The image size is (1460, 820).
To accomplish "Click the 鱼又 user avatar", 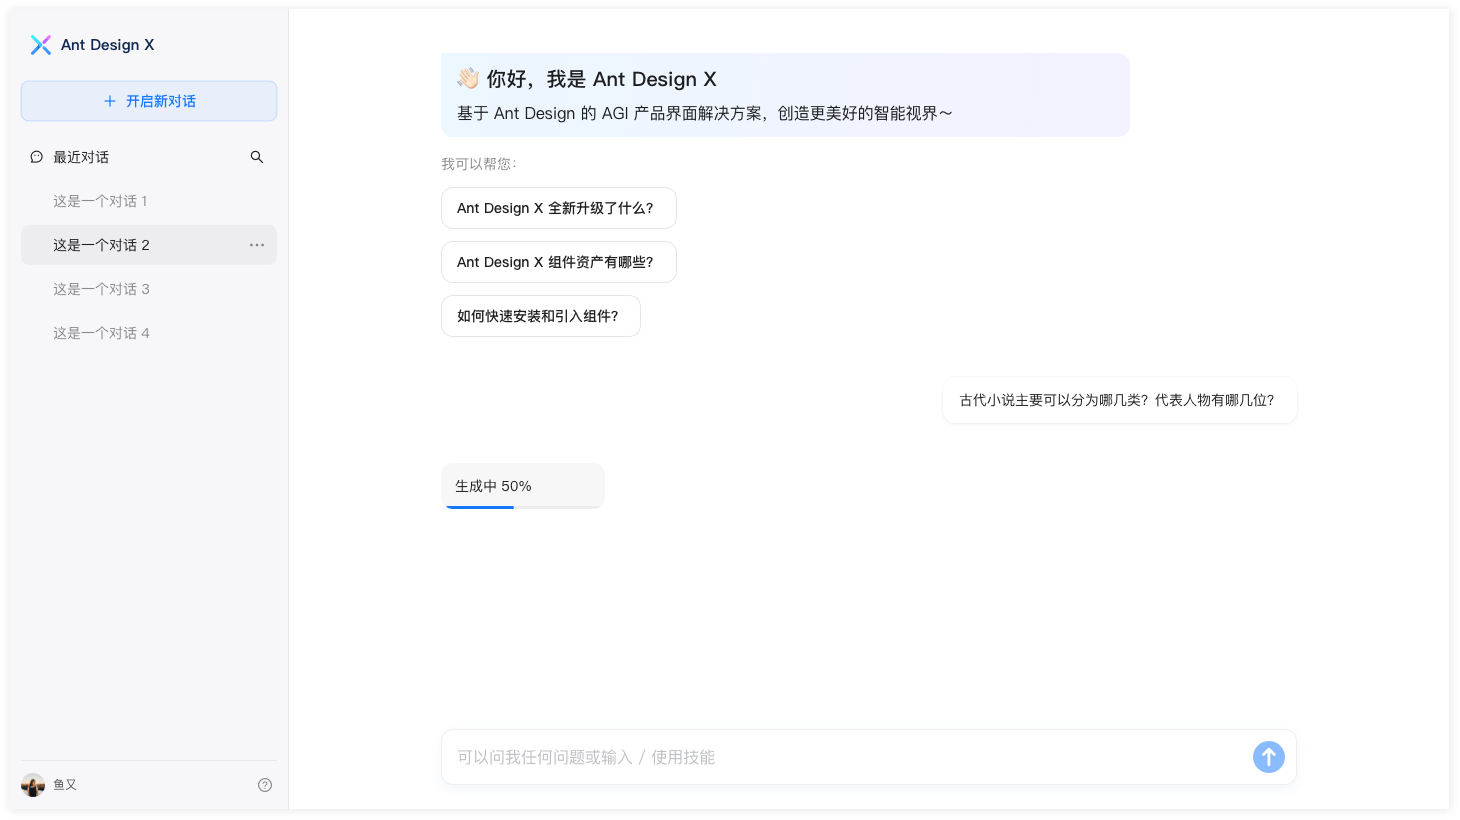I will 33,785.
